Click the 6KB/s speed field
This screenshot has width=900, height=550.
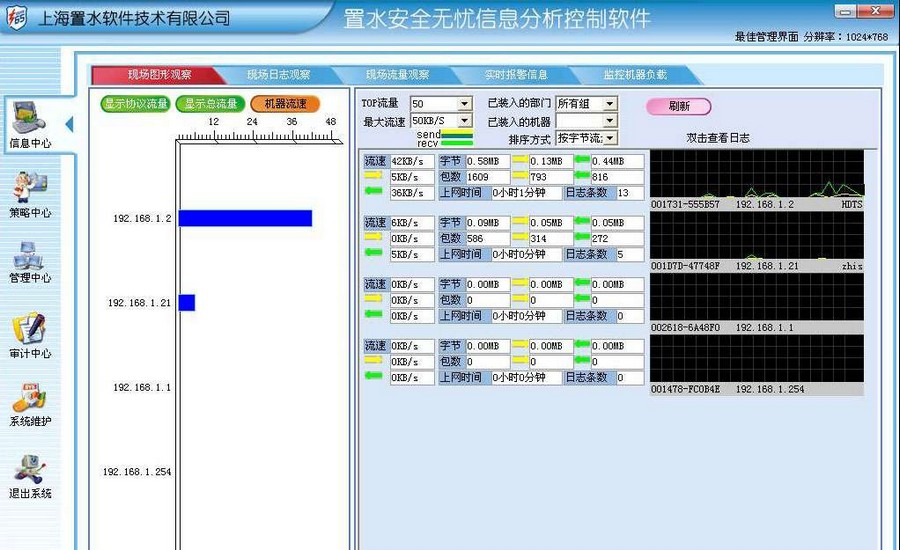[412, 223]
